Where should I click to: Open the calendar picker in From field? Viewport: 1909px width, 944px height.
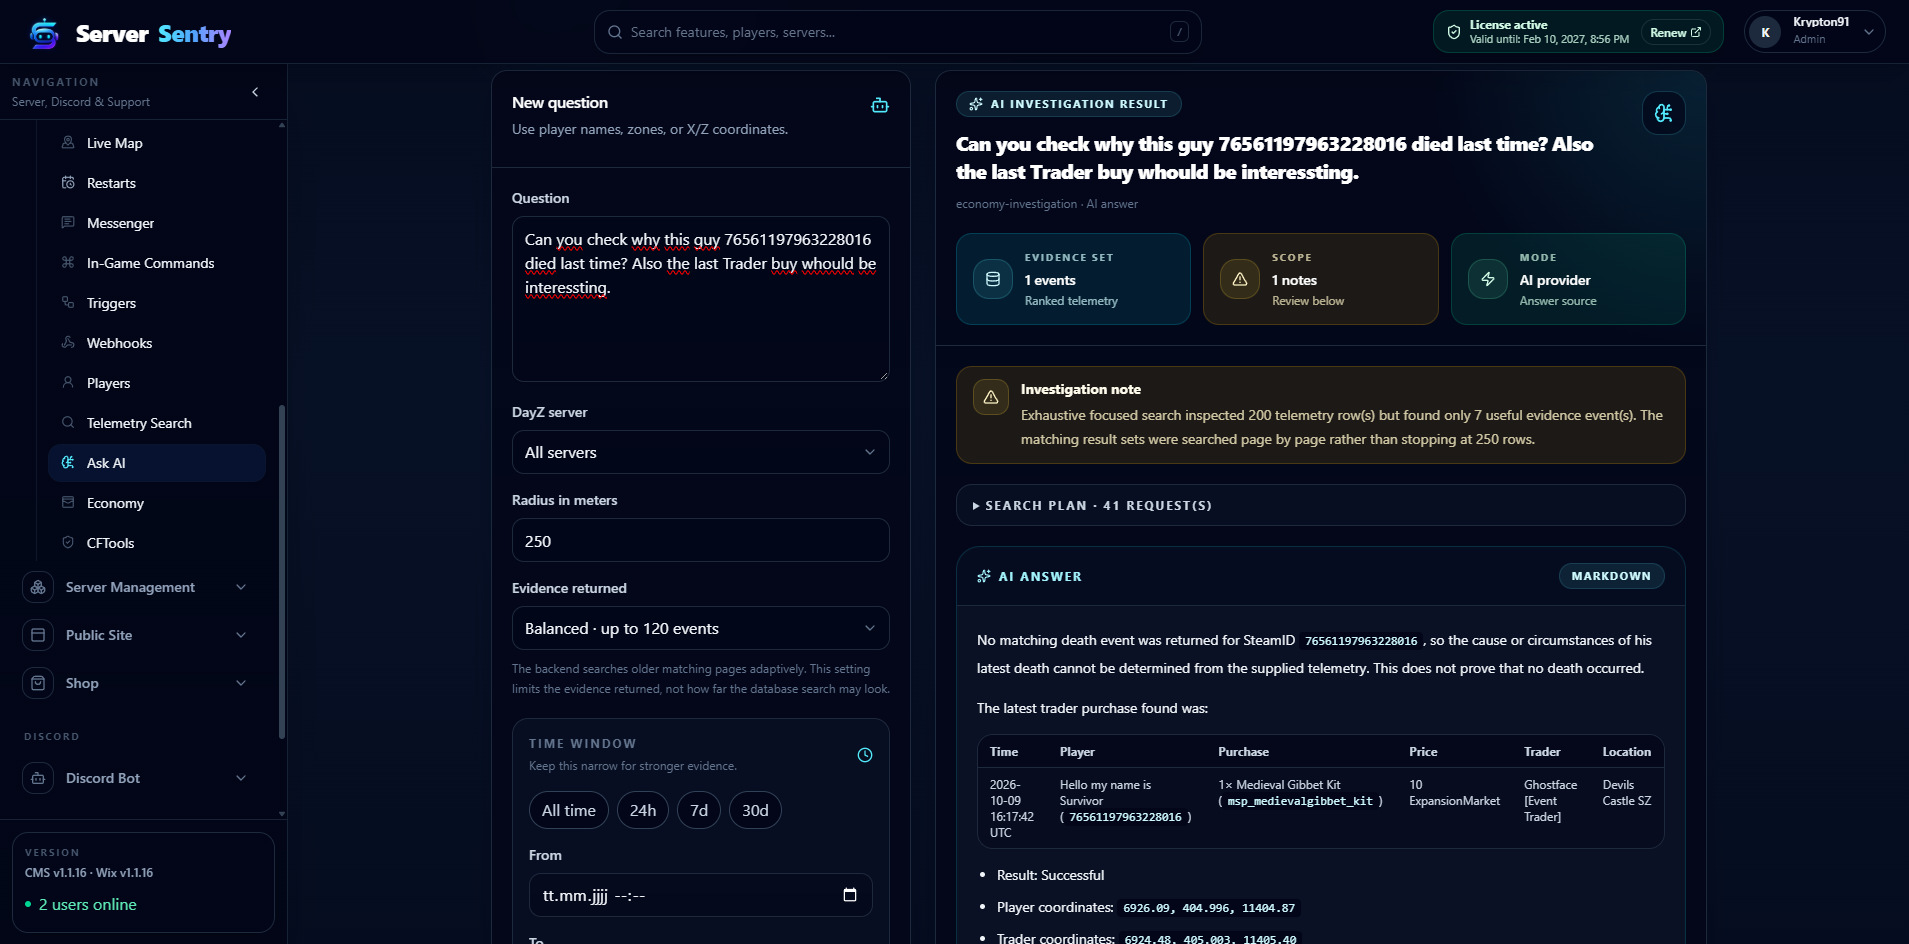pos(850,895)
